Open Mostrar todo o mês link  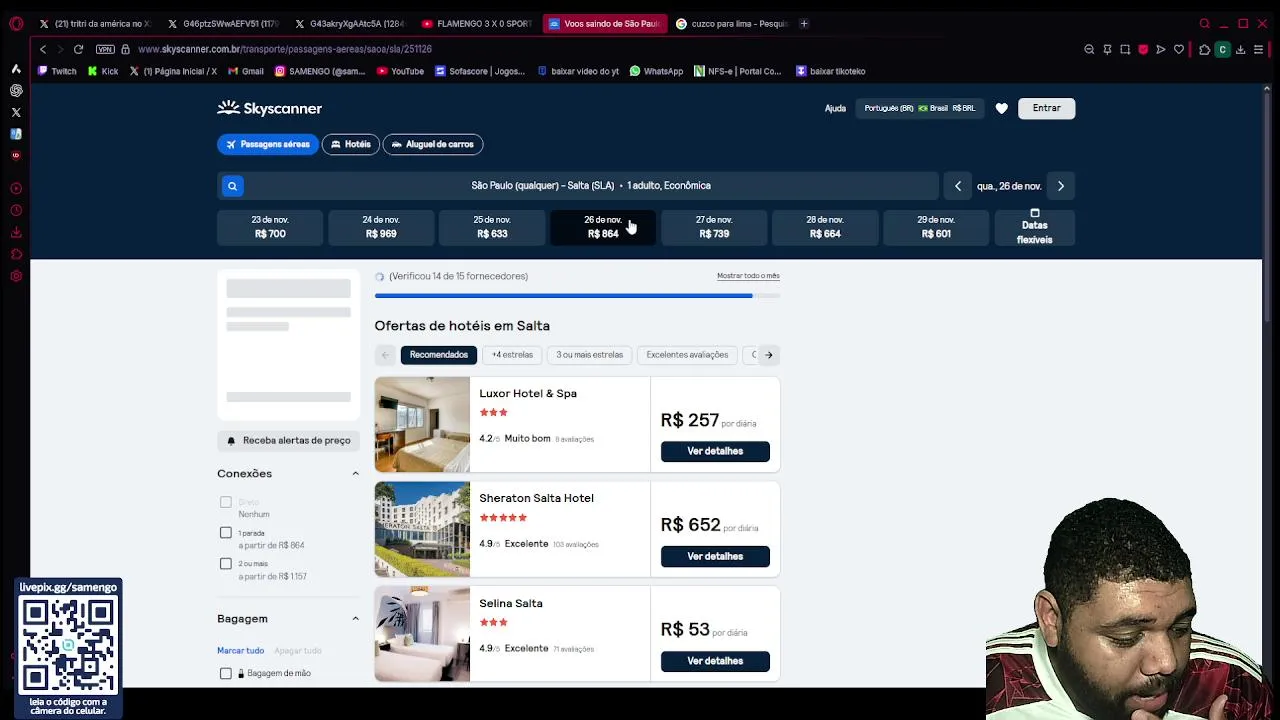[x=748, y=276]
